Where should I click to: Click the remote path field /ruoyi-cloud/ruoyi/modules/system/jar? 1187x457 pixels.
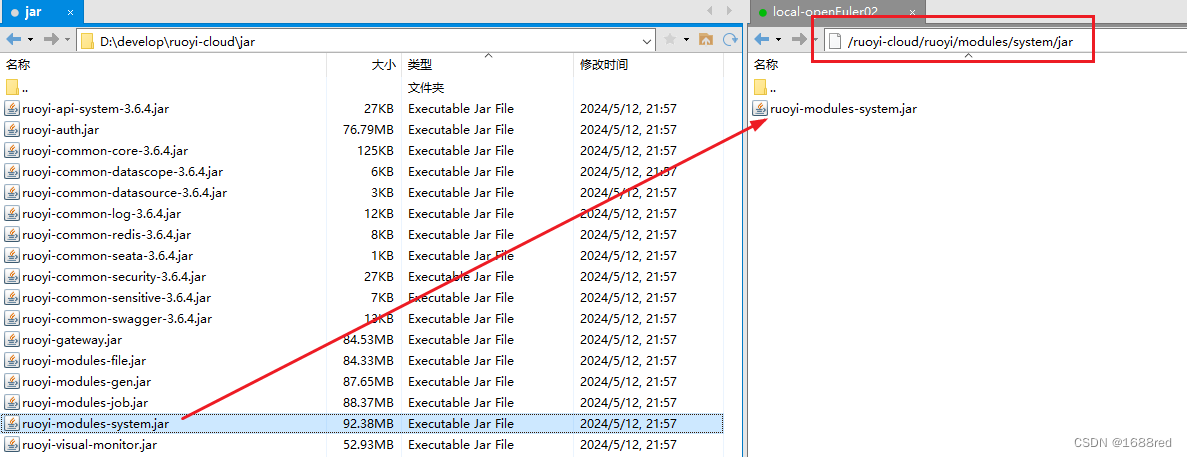tap(961, 42)
